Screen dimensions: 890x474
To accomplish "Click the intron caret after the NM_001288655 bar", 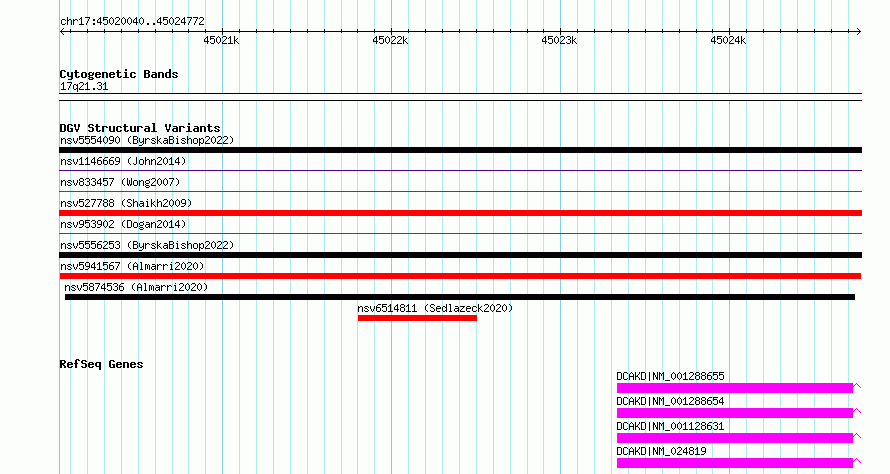I will pos(858,386).
